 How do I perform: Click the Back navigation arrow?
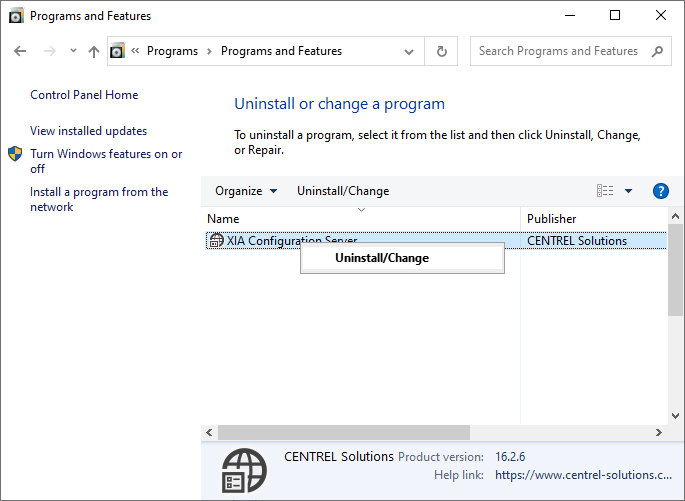tap(21, 51)
